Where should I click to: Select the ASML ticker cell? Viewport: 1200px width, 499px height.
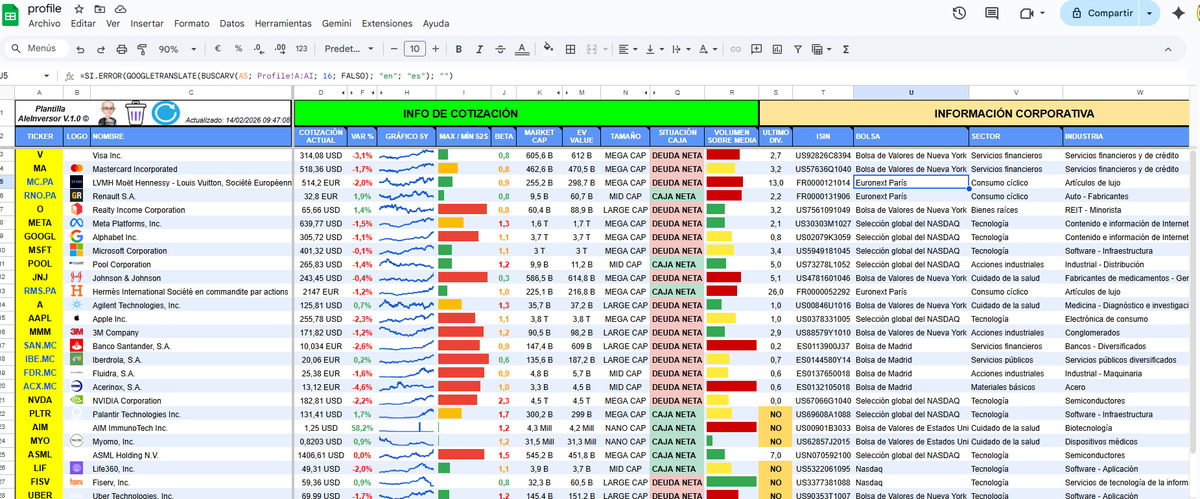pos(40,454)
